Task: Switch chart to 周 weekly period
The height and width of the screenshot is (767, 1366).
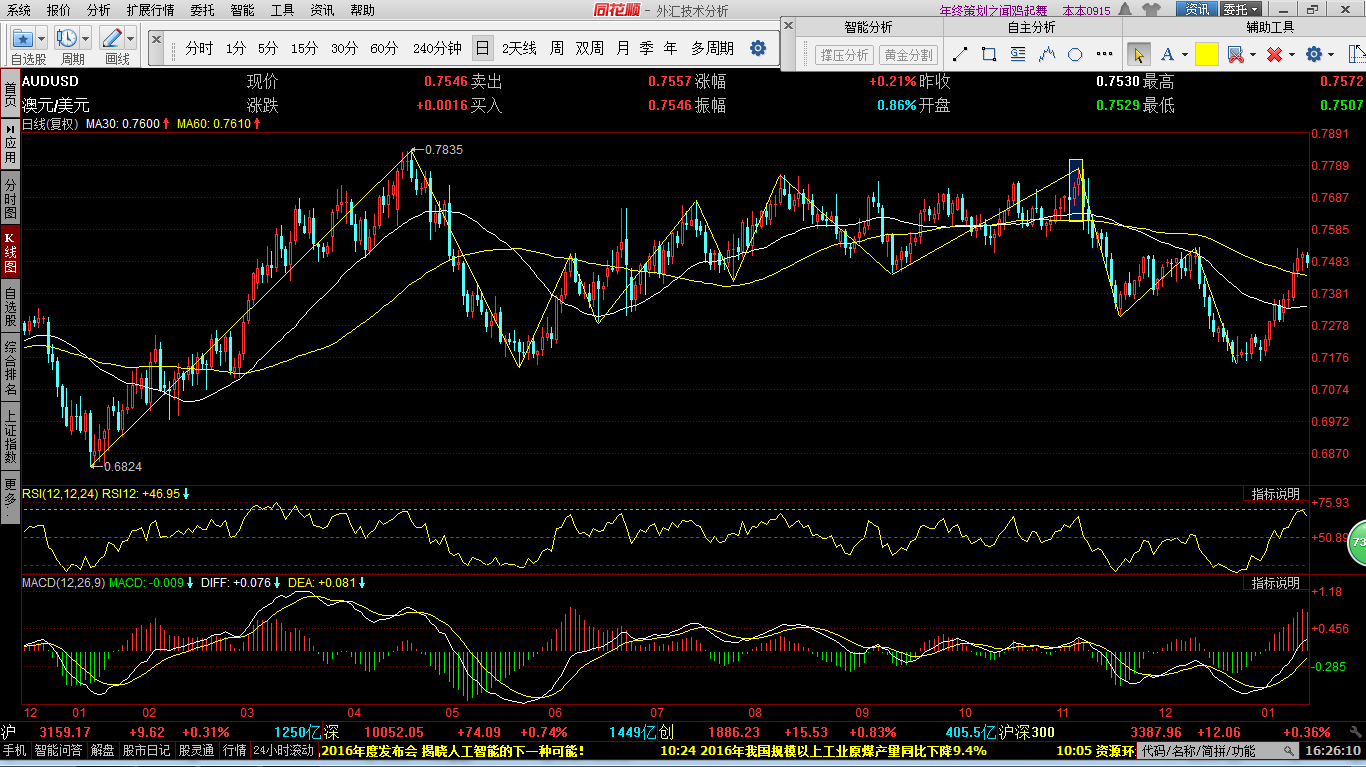Action: coord(556,48)
